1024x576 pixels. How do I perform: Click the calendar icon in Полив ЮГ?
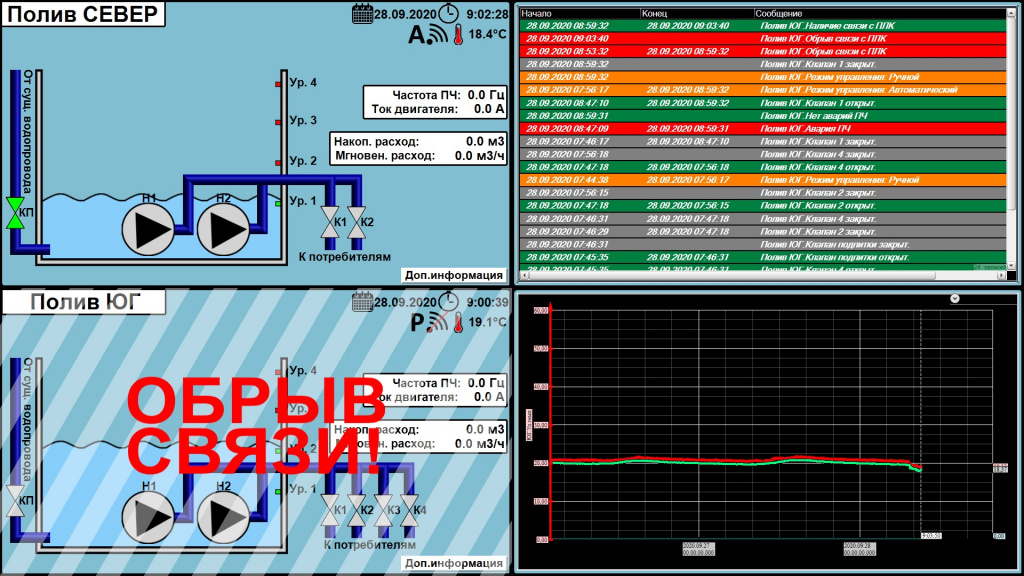click(x=362, y=302)
